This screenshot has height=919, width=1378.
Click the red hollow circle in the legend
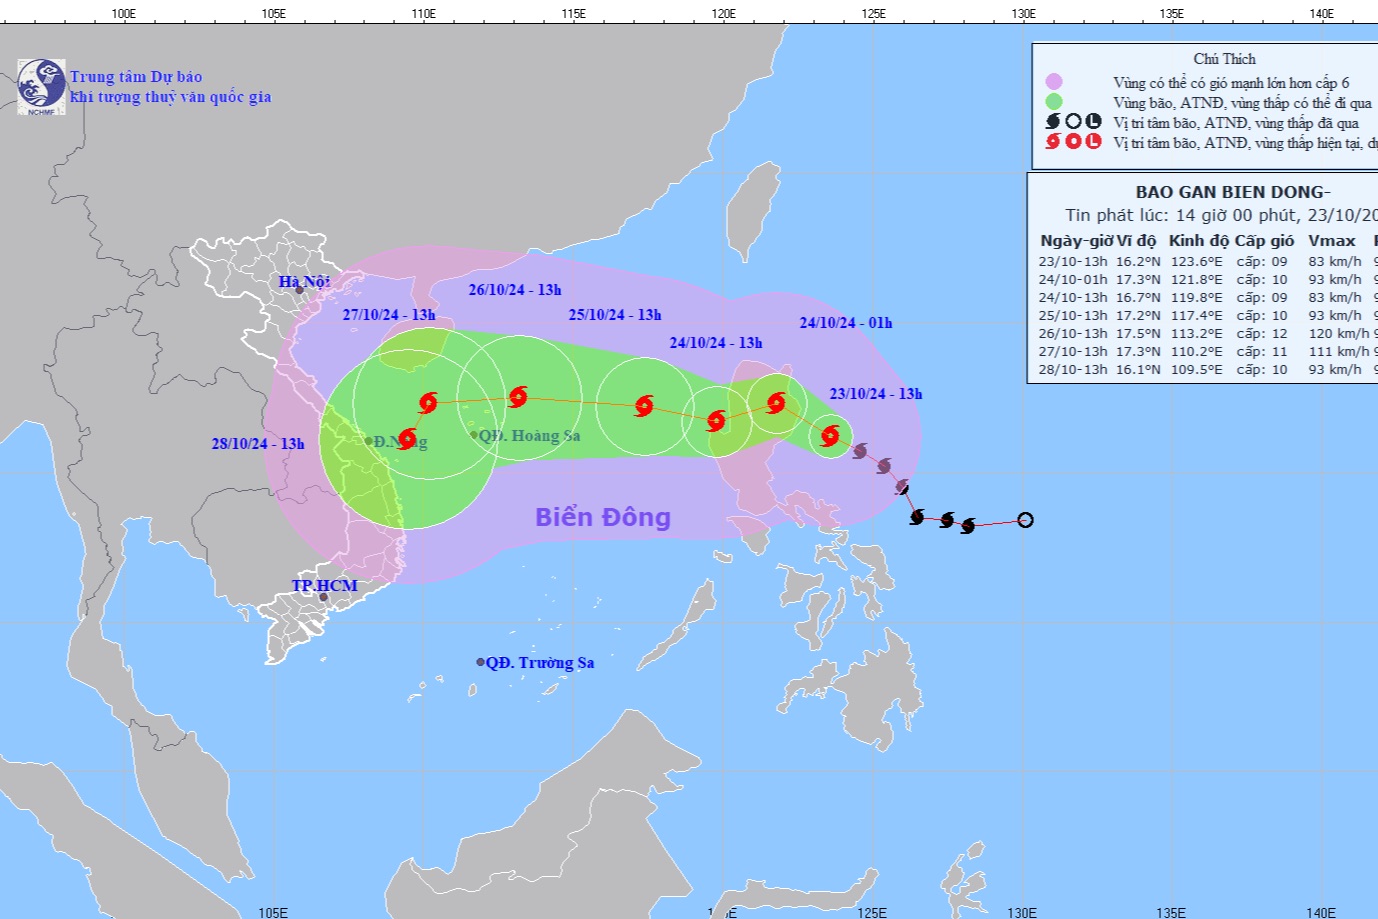(1073, 141)
